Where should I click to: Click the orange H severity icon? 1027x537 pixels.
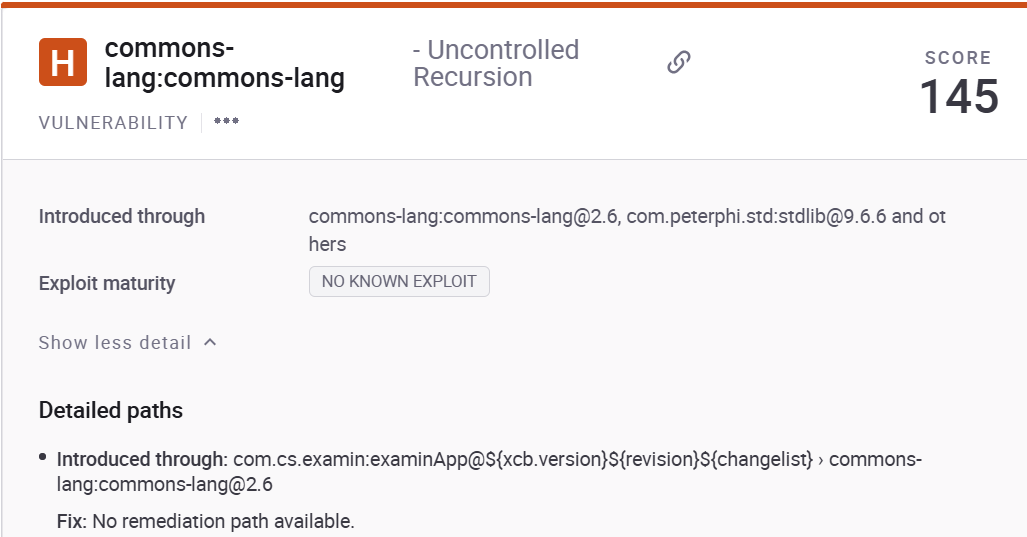62,63
